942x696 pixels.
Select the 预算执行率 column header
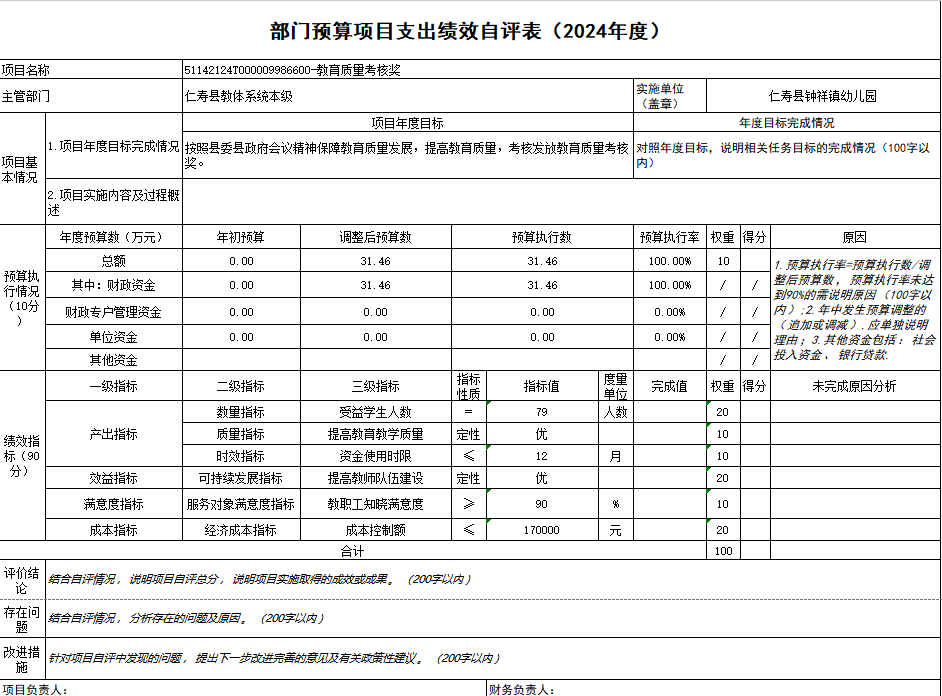[669, 238]
